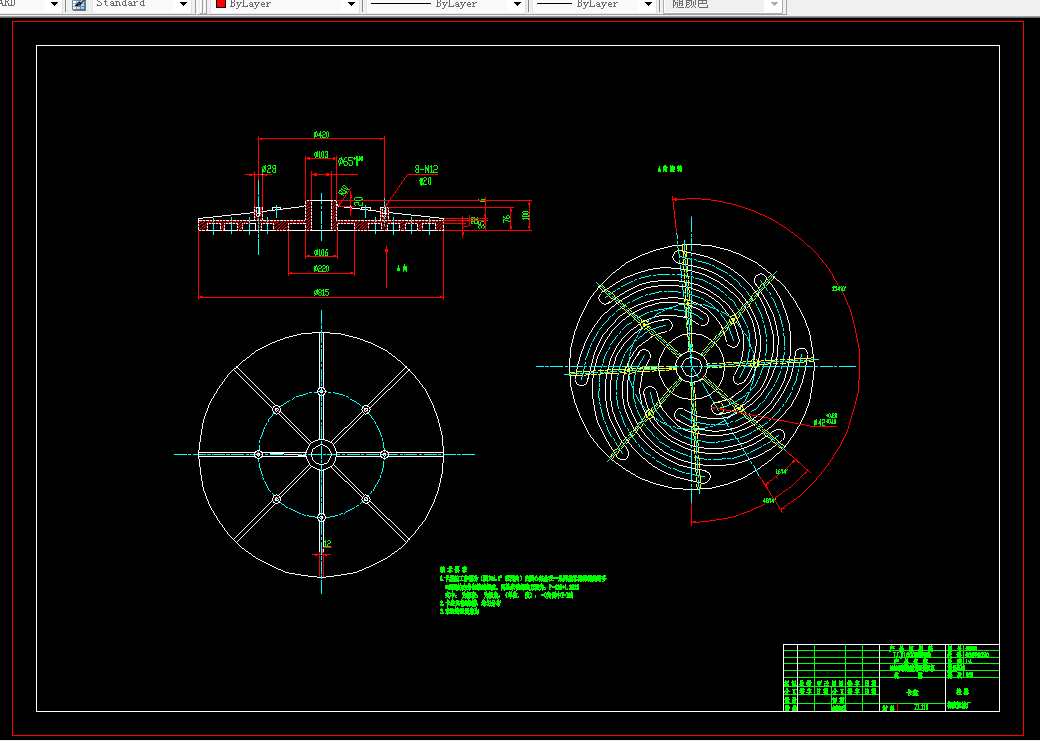Select the ø20 text under 8-N12

tap(425, 181)
